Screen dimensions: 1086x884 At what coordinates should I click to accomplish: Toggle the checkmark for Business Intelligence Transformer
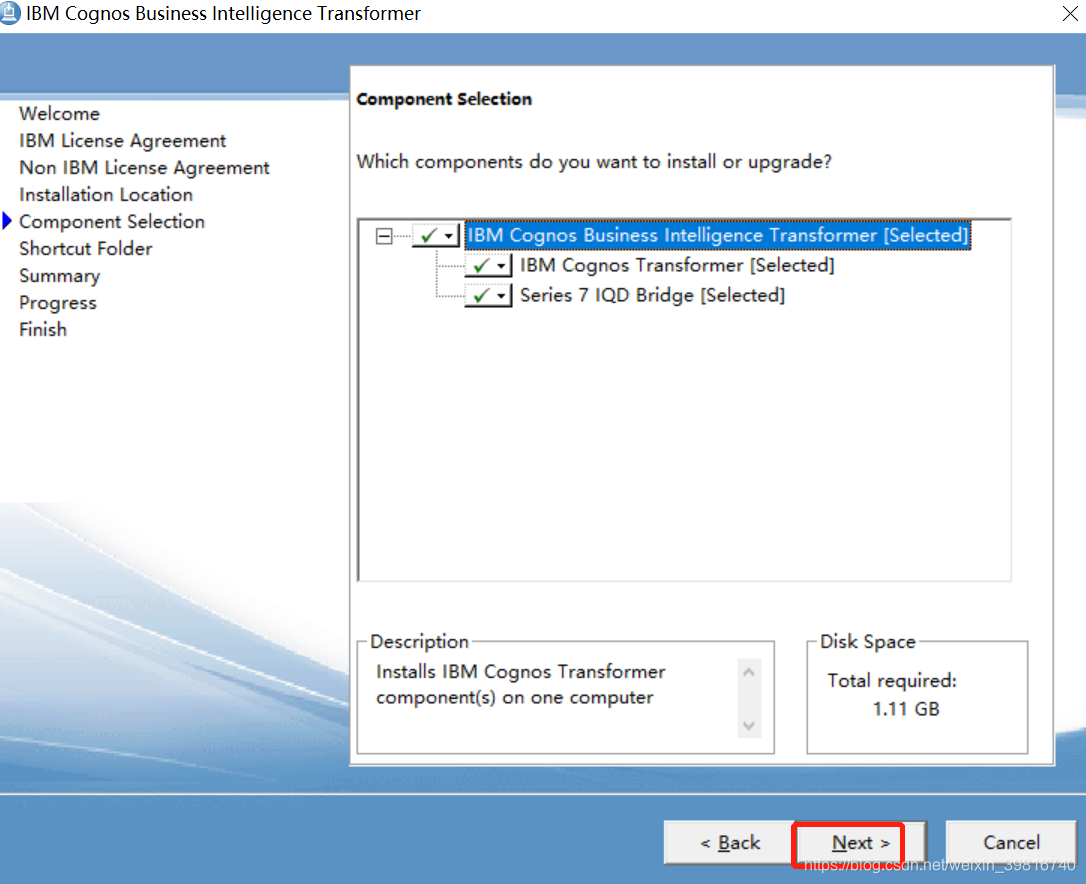coord(429,236)
